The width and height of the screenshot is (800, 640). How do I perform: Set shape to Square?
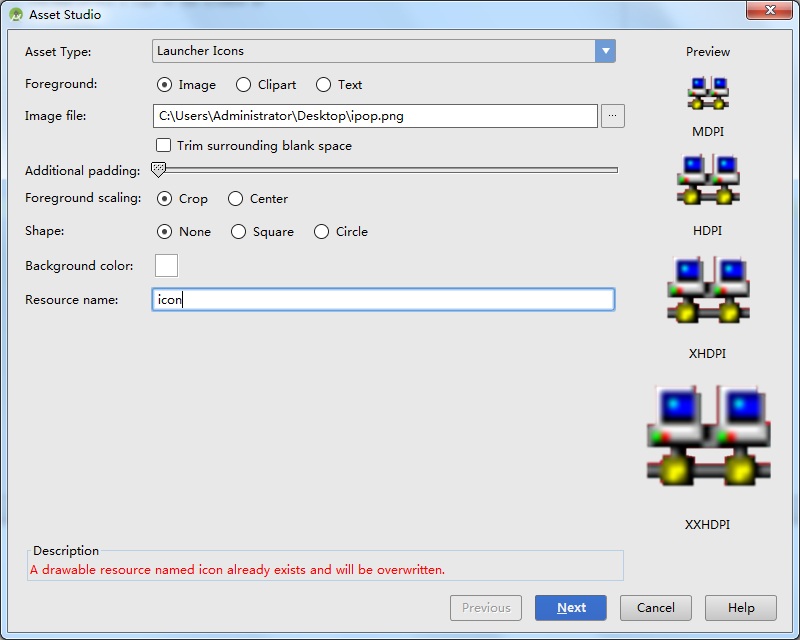(x=238, y=232)
